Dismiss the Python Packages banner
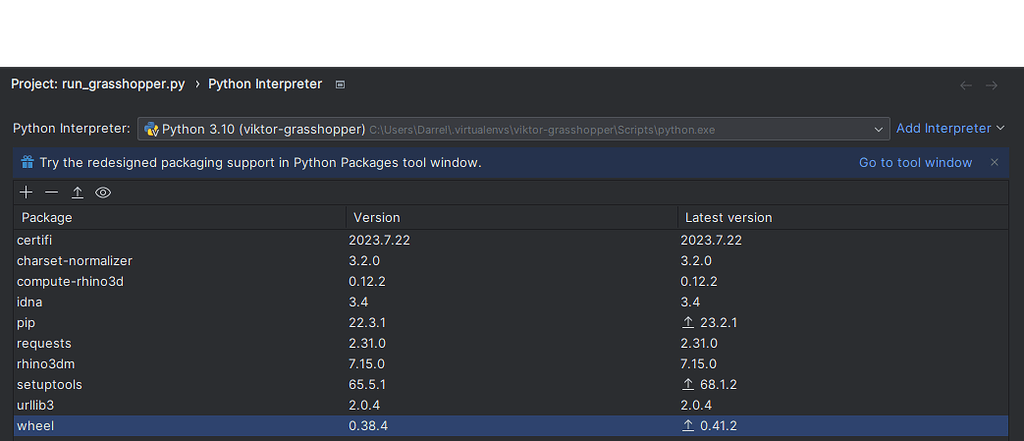1024x441 pixels. tap(994, 162)
